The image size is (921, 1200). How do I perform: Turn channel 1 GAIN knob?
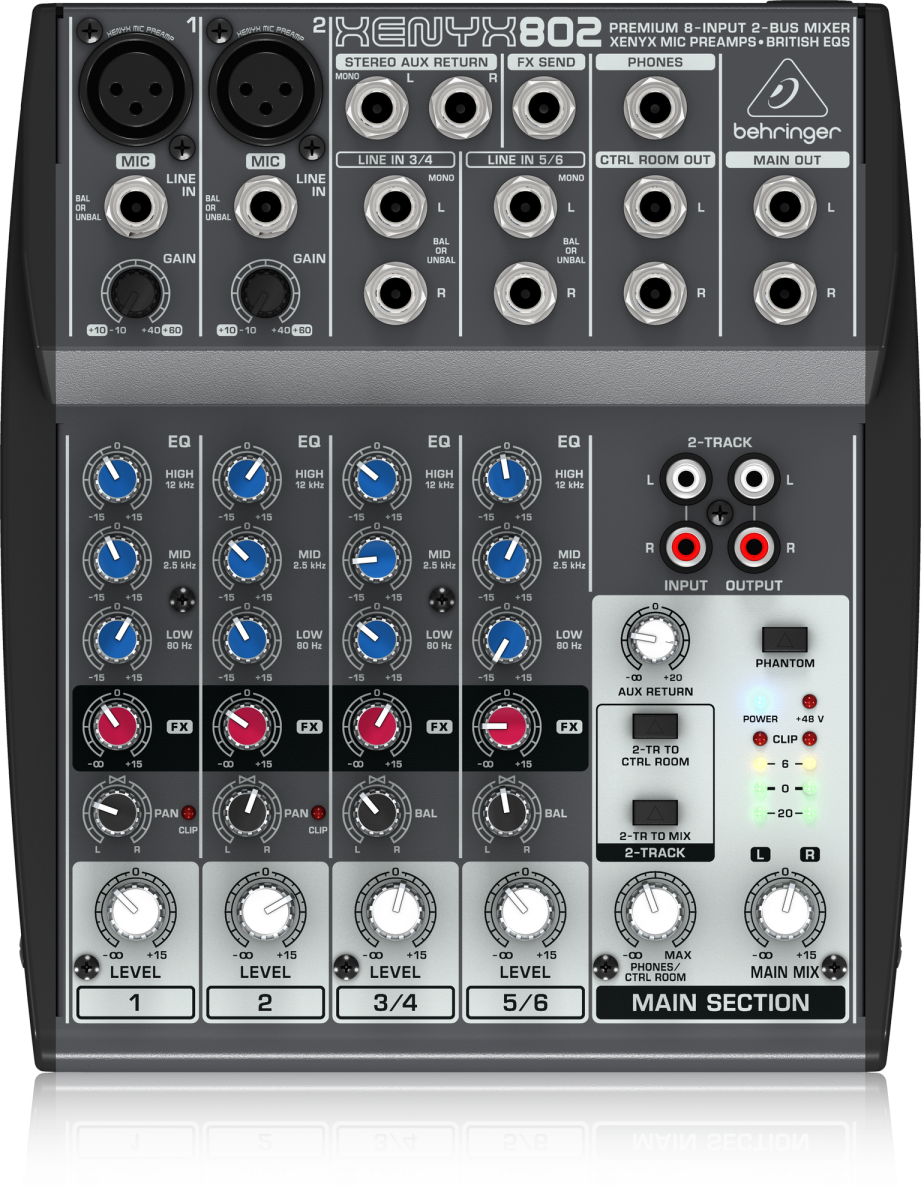point(134,292)
